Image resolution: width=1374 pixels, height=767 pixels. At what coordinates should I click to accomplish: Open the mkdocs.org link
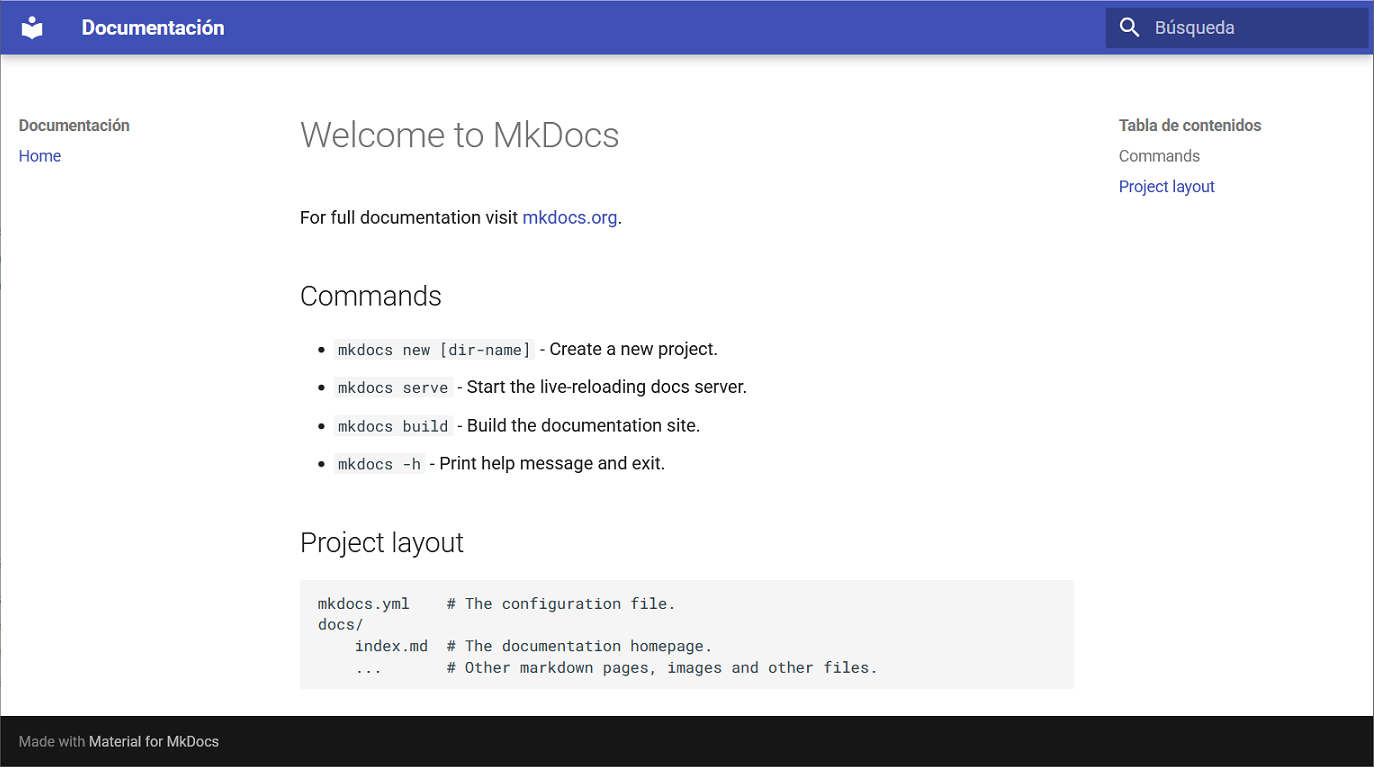point(569,217)
